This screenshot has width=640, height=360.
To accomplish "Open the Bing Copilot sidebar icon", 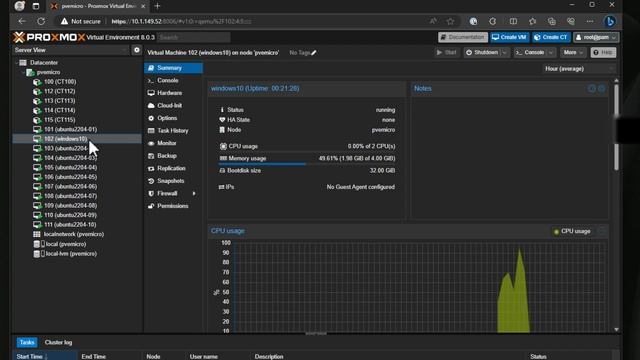I will [x=610, y=21].
